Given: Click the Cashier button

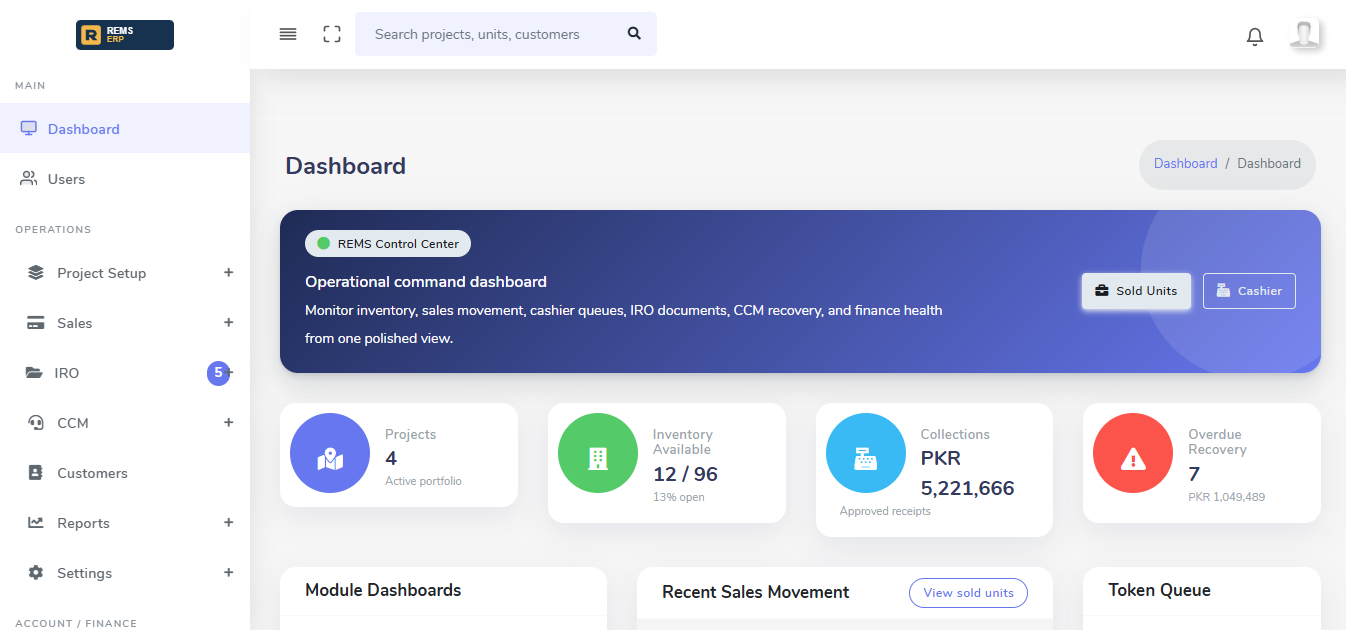Looking at the screenshot, I should coord(1249,291).
